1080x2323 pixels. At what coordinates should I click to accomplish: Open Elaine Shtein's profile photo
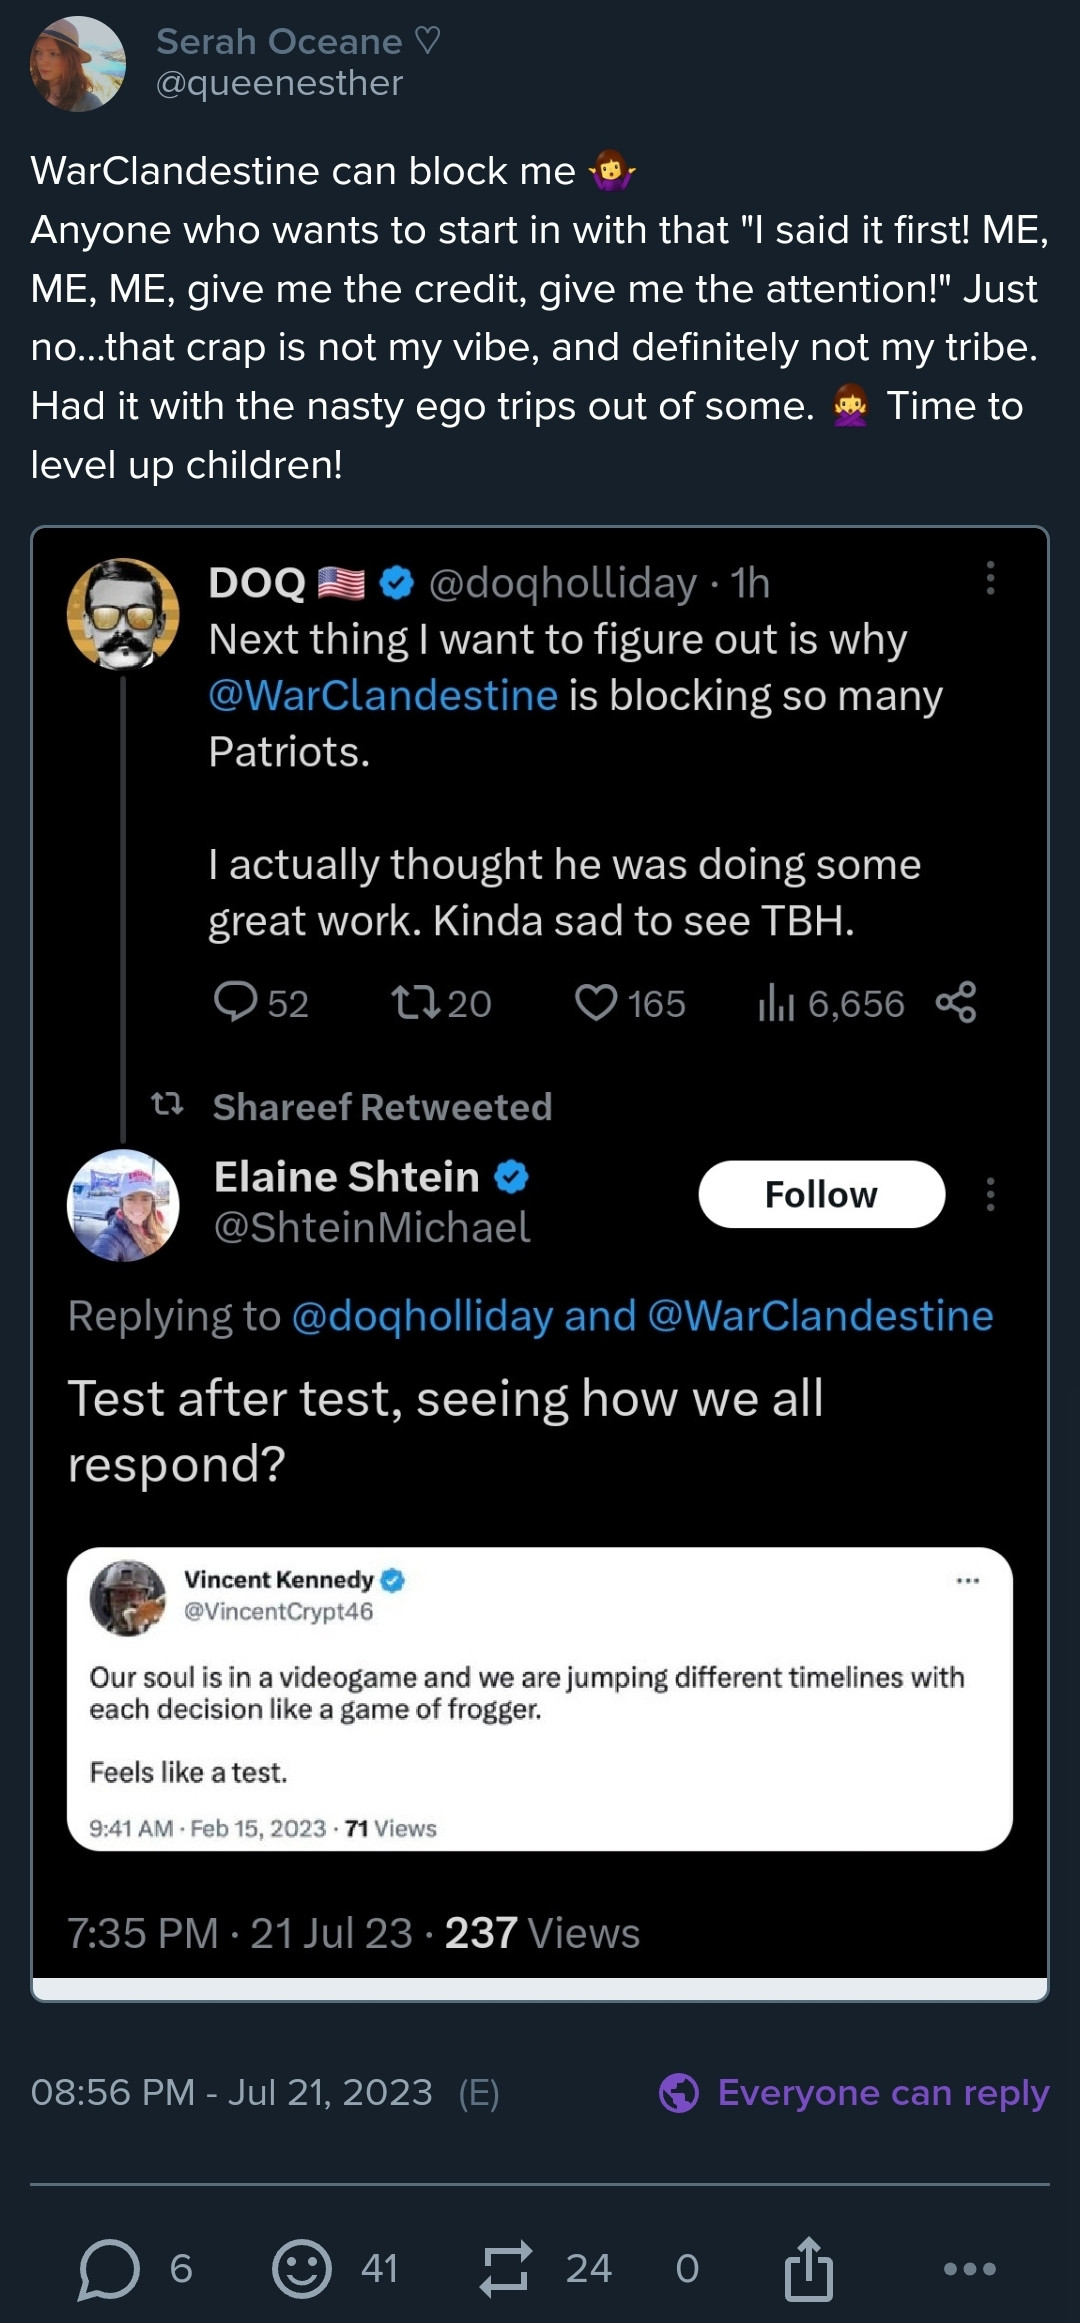(123, 1205)
